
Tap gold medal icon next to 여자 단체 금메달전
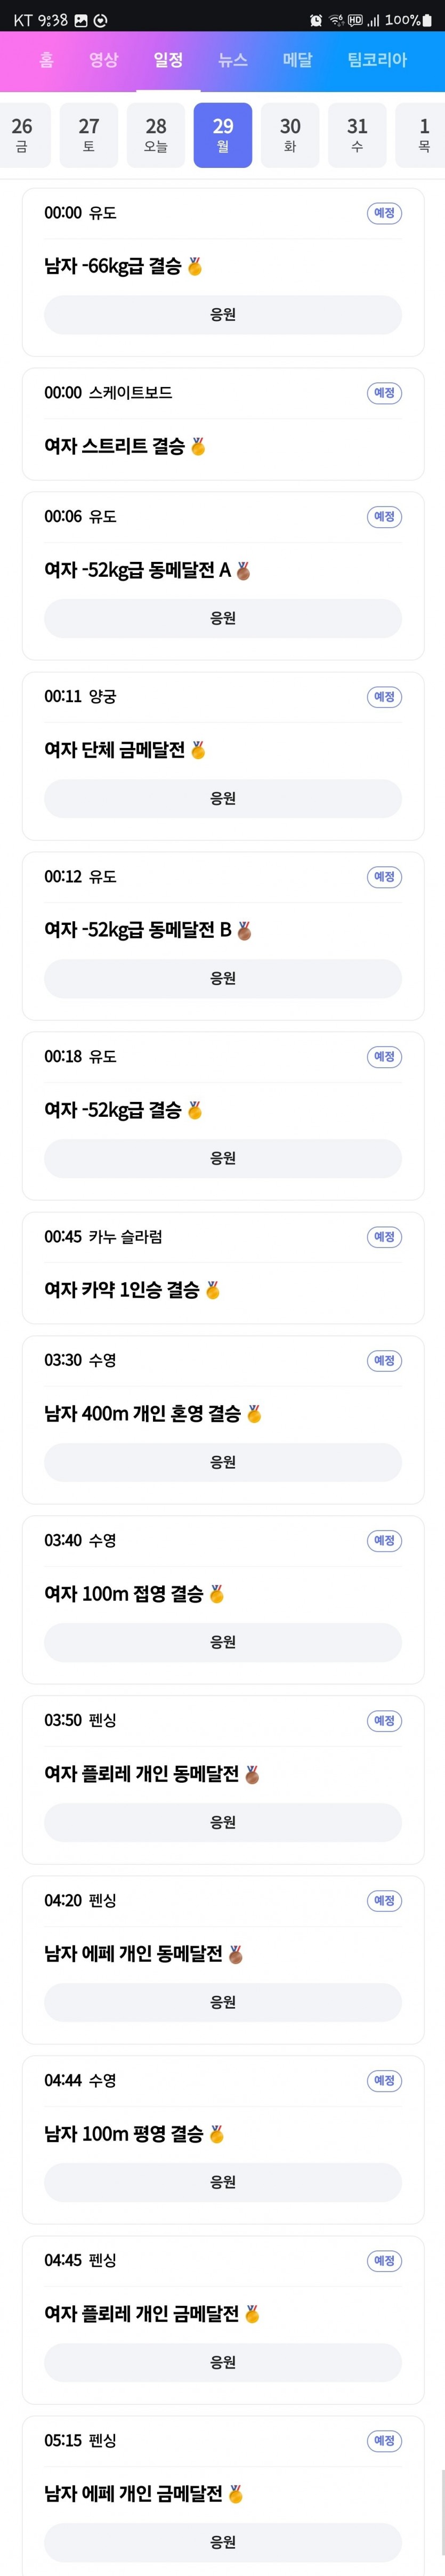click(198, 750)
